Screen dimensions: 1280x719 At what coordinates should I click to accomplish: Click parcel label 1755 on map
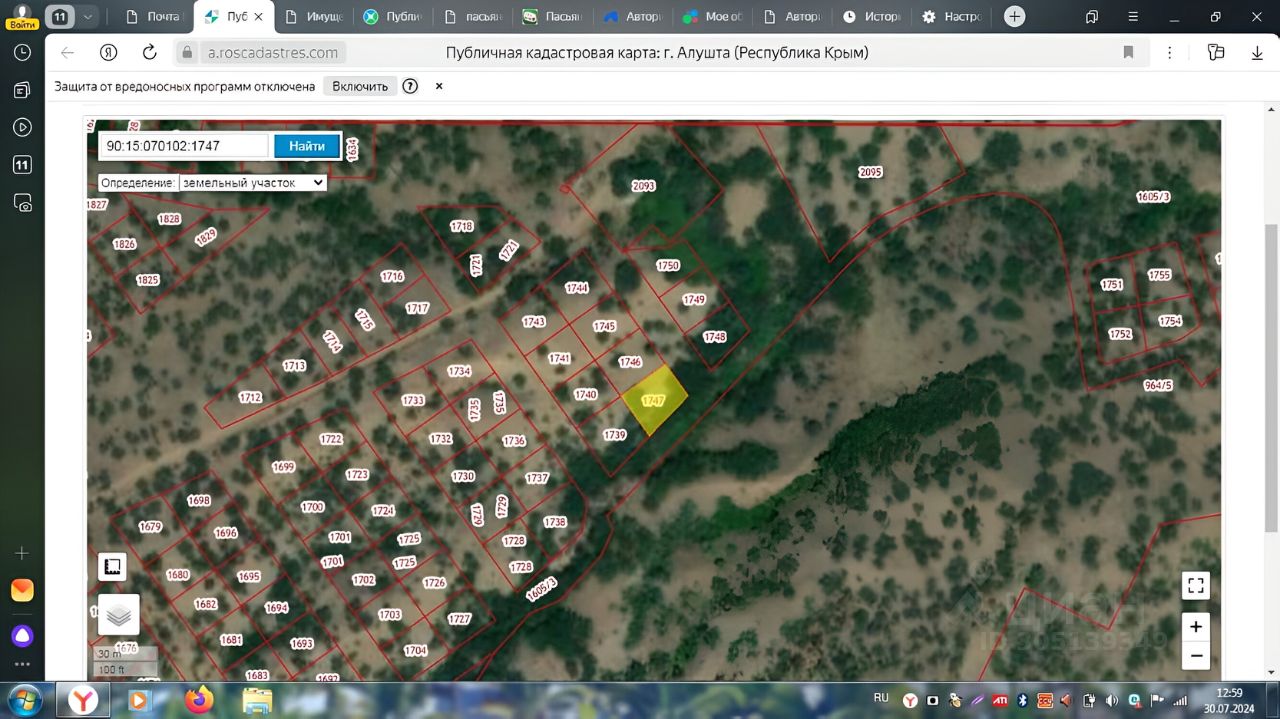coord(1159,275)
